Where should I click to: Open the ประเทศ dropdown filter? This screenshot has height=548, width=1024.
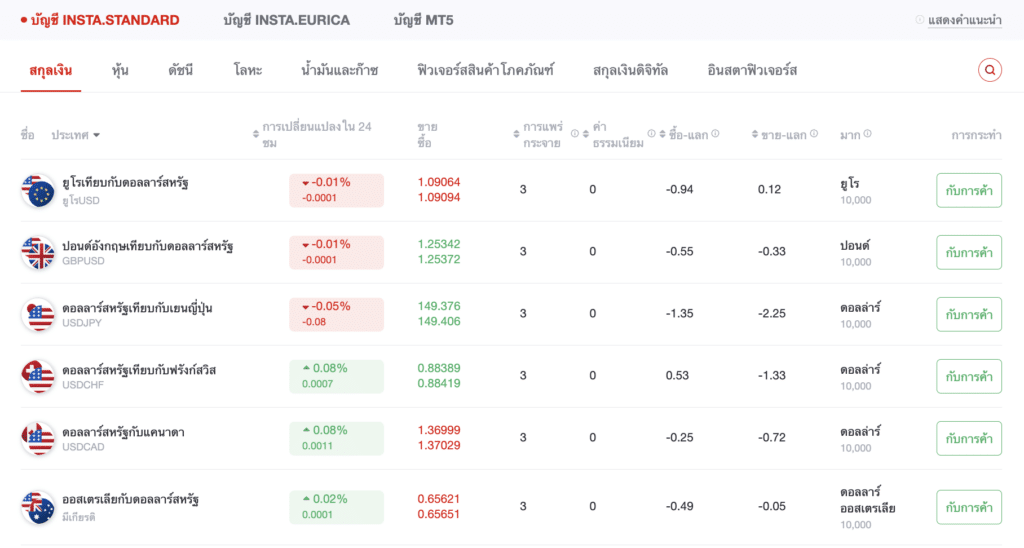pyautogui.click(x=76, y=135)
